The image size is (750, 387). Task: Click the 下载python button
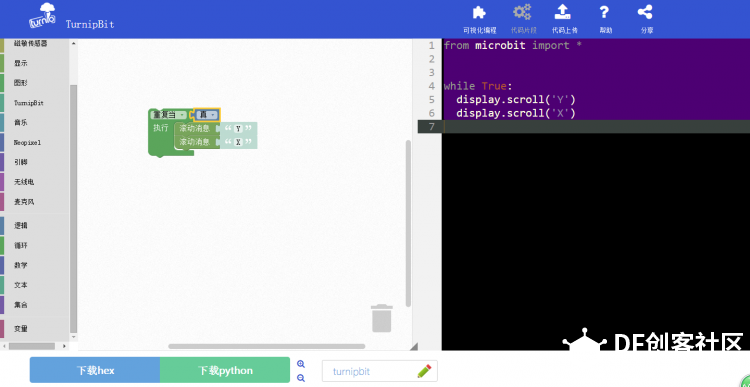tap(225, 370)
